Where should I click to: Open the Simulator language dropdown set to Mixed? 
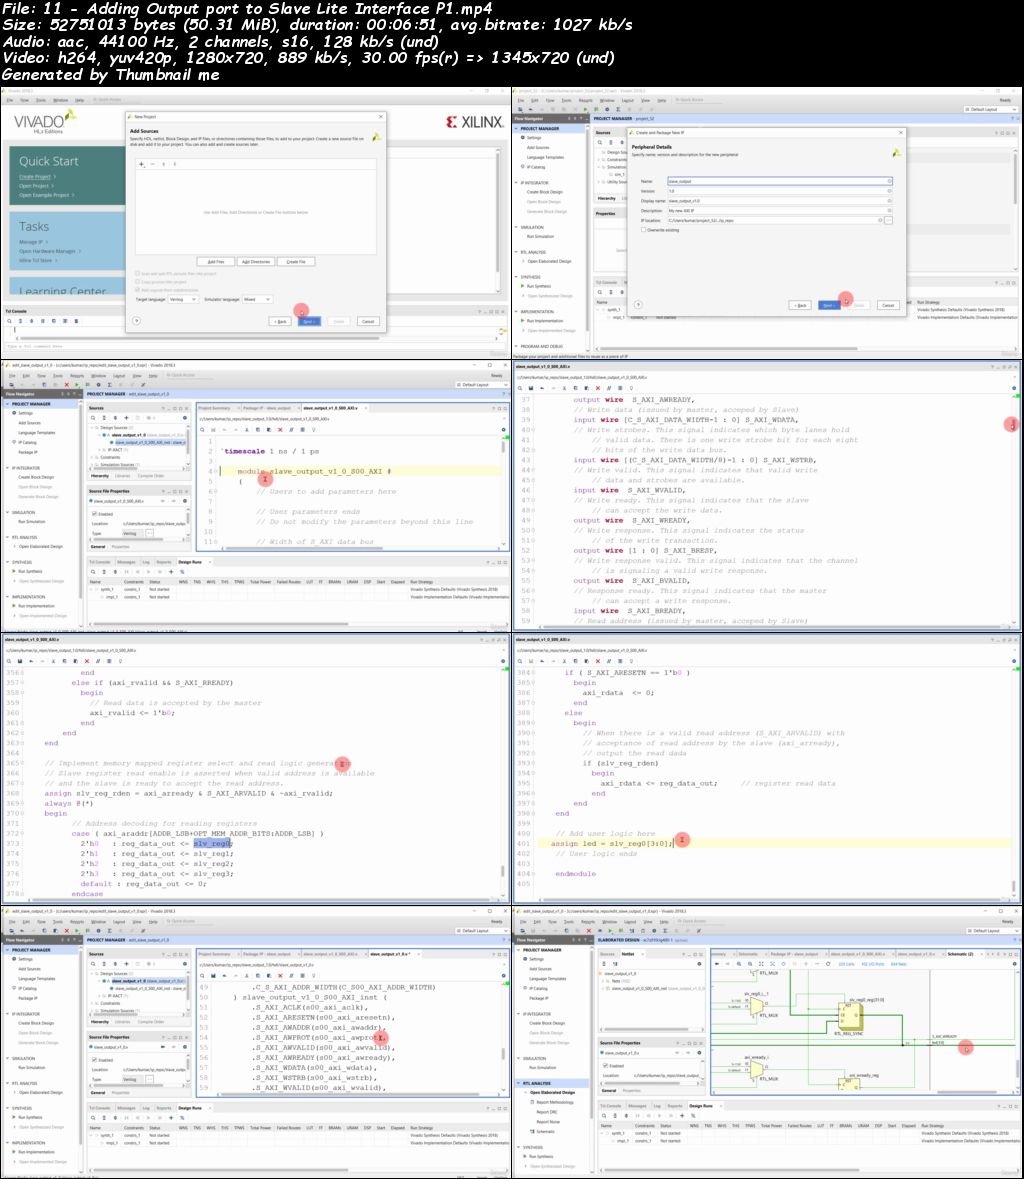tap(256, 299)
